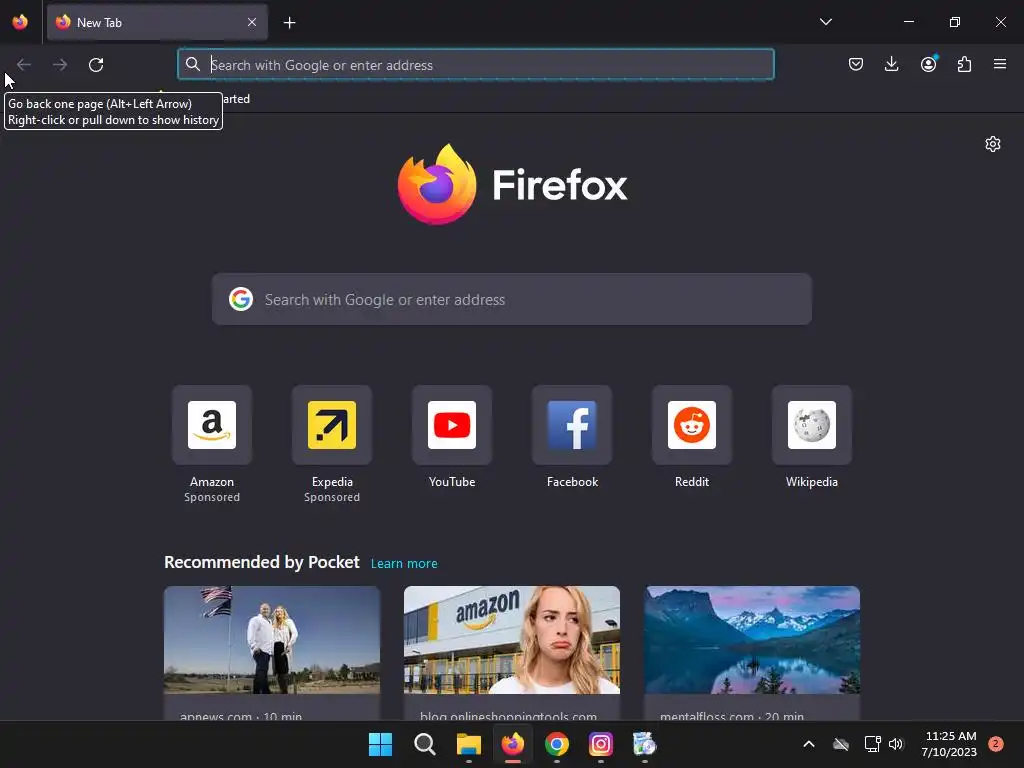Open the application hamburger menu
Screen dimensions: 1024x768
coord(1000,64)
